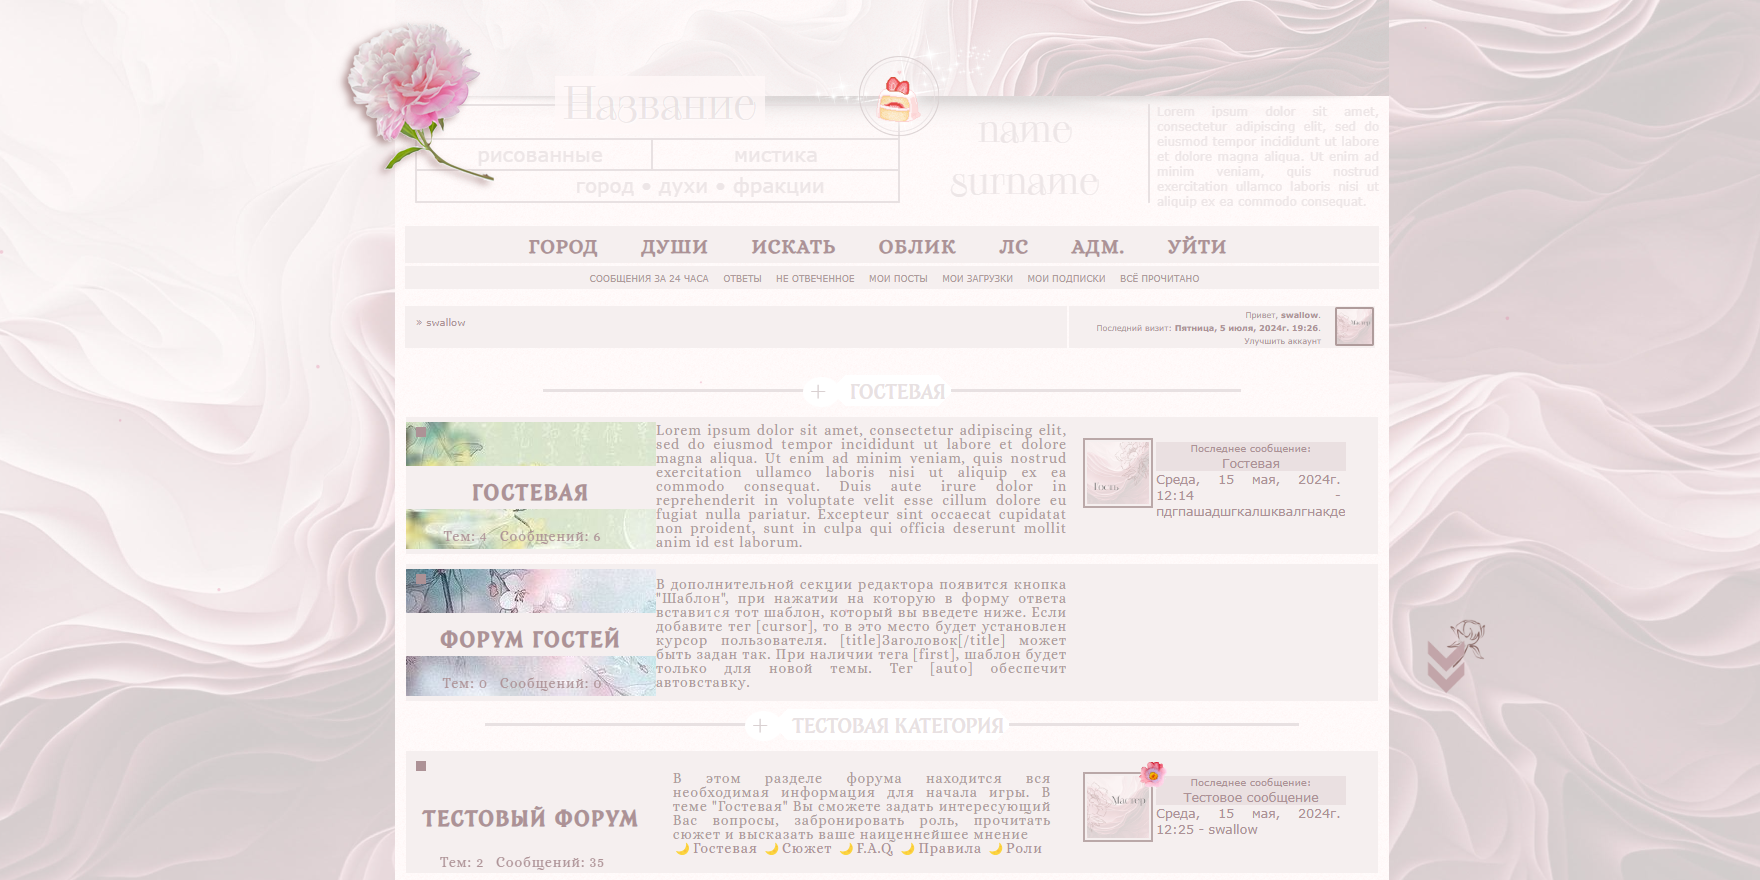Open the ОТВЕТЫ link
The image size is (1760, 880).
pyautogui.click(x=742, y=279)
